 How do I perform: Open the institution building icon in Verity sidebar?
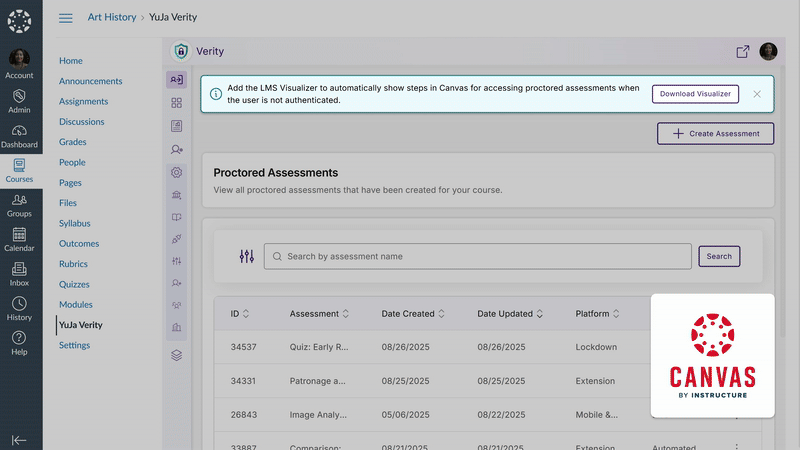point(177,195)
